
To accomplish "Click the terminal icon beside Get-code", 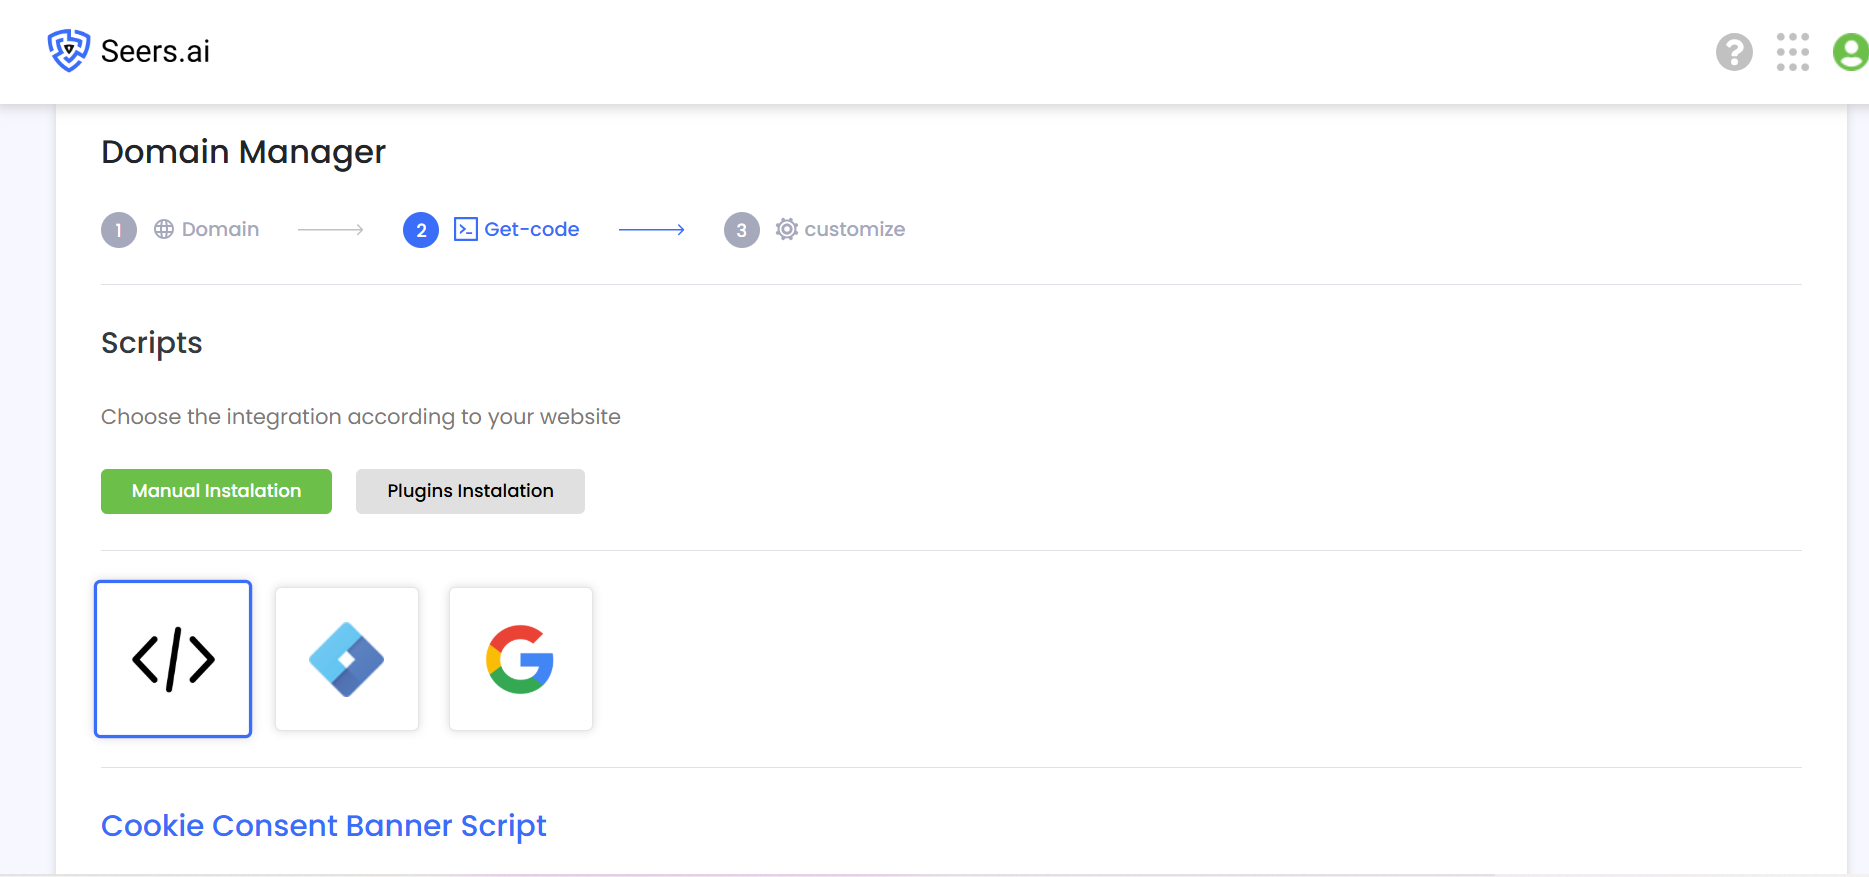I will click(466, 229).
